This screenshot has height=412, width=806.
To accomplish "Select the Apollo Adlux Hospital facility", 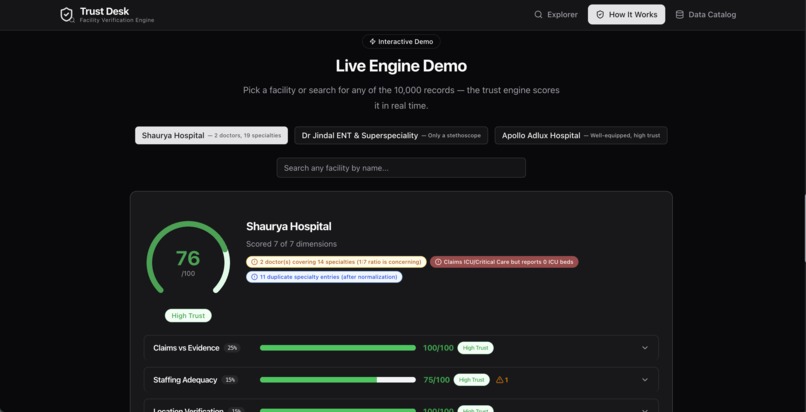I will 581,136.
